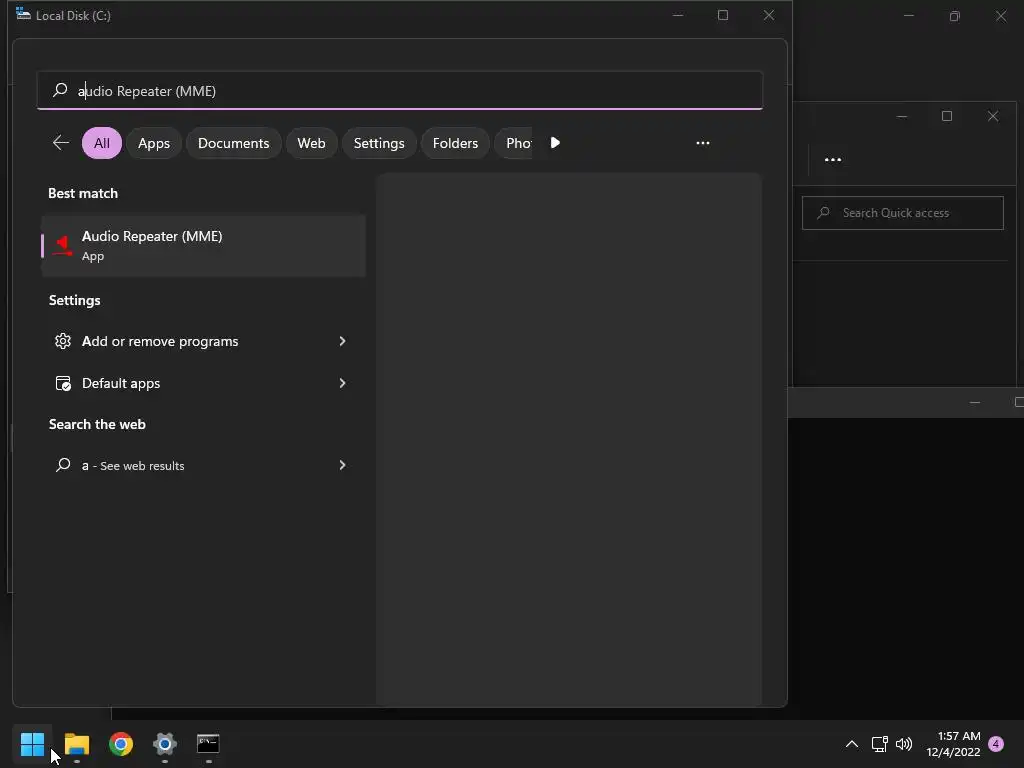This screenshot has width=1024, height=768.
Task: Launch Google Chrome from the taskbar
Action: [x=121, y=743]
